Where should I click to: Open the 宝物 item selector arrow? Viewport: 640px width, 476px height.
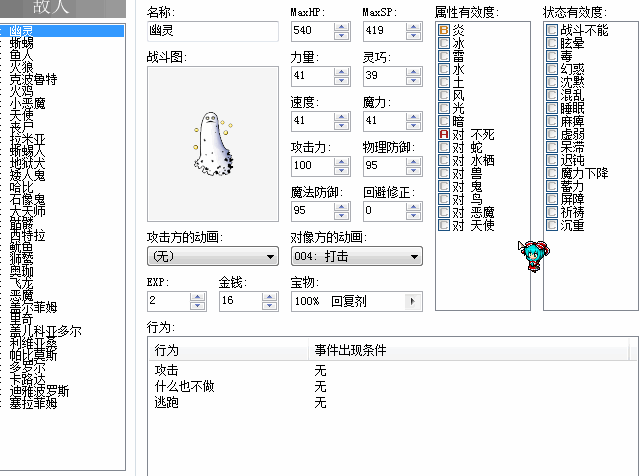(412, 302)
